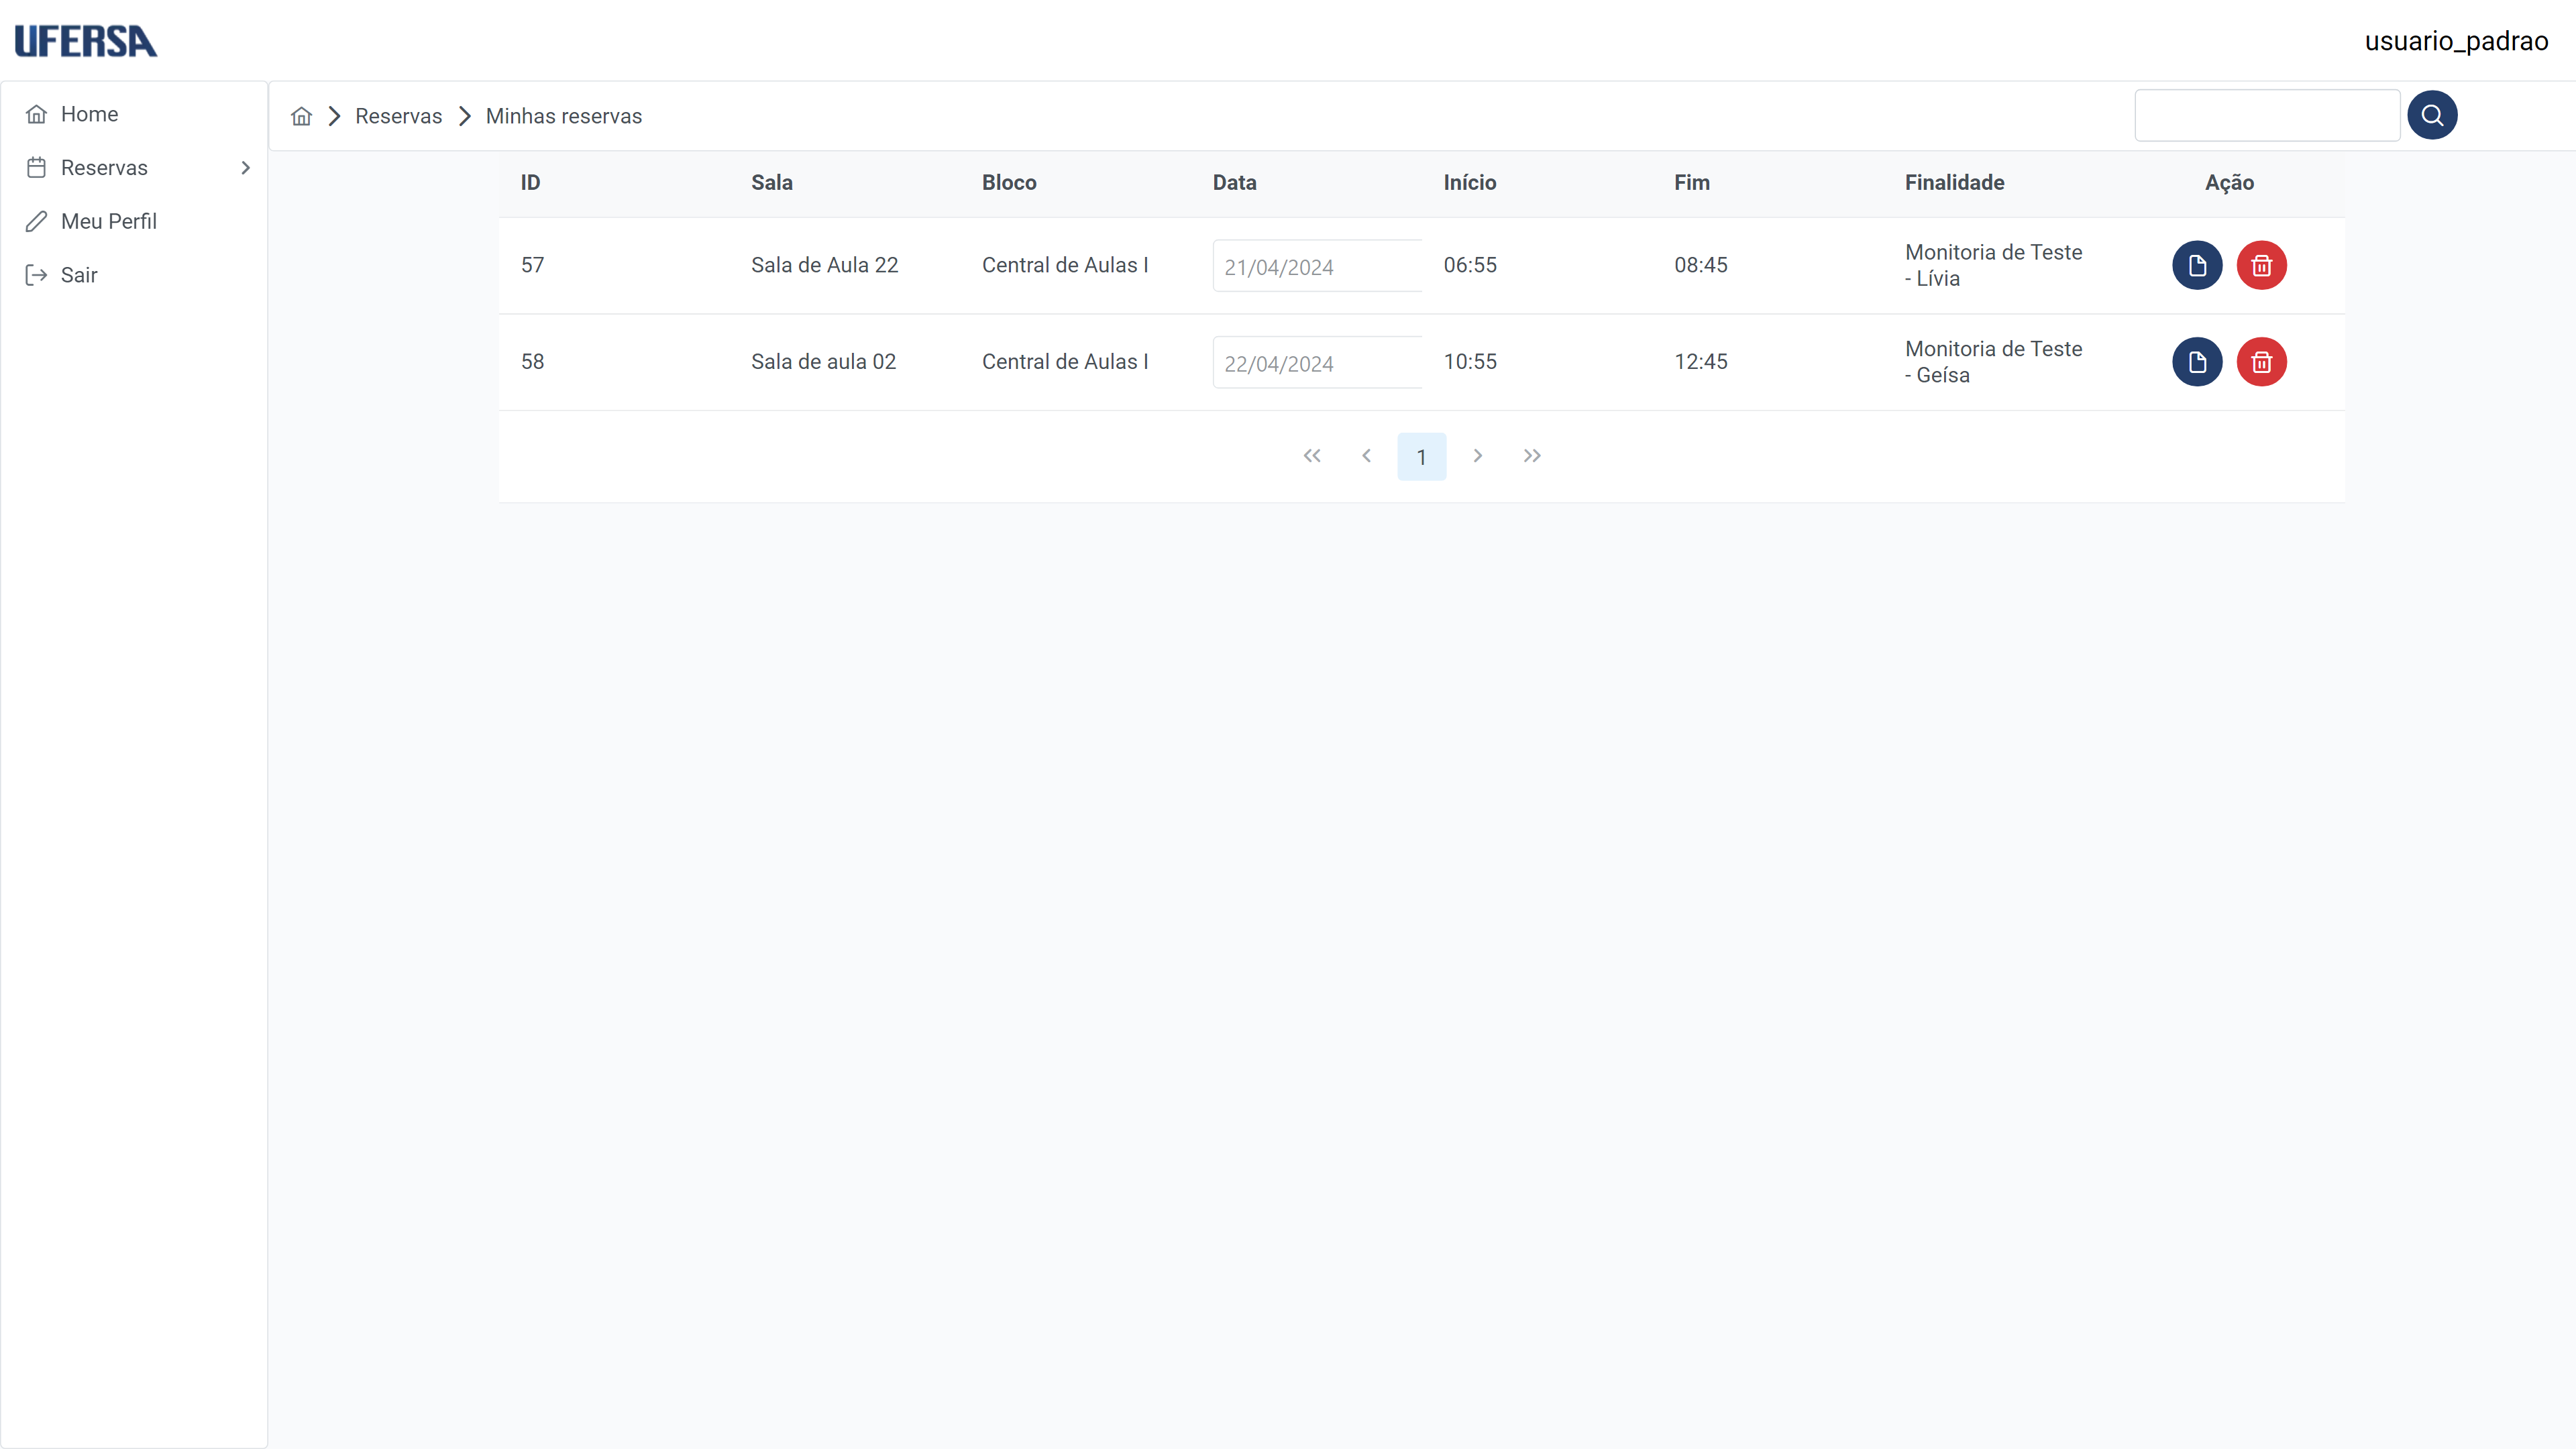
Task: Click the Meu Perfil pencil icon
Action: point(37,221)
